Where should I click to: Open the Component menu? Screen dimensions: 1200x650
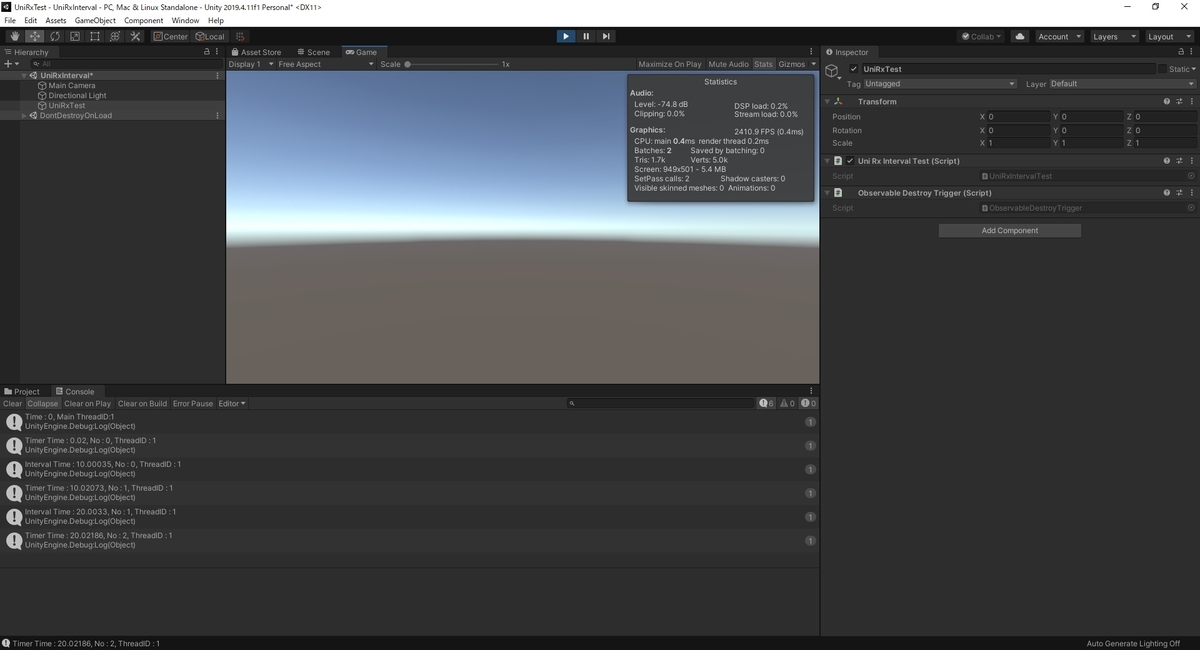point(144,20)
